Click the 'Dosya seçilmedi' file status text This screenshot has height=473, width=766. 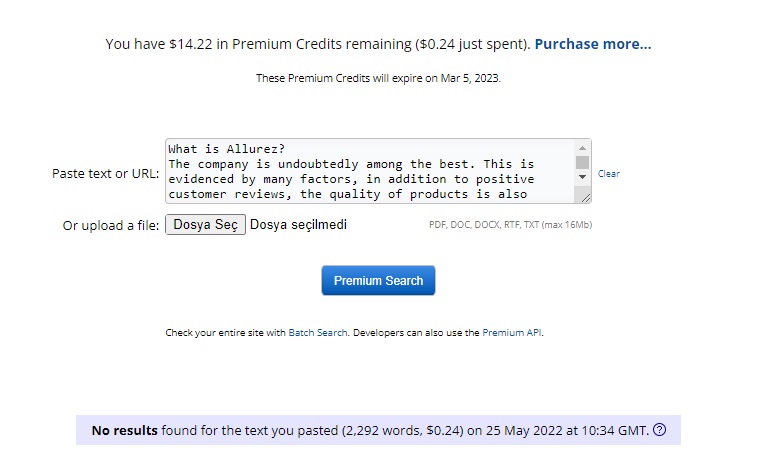pyautogui.click(x=298, y=225)
